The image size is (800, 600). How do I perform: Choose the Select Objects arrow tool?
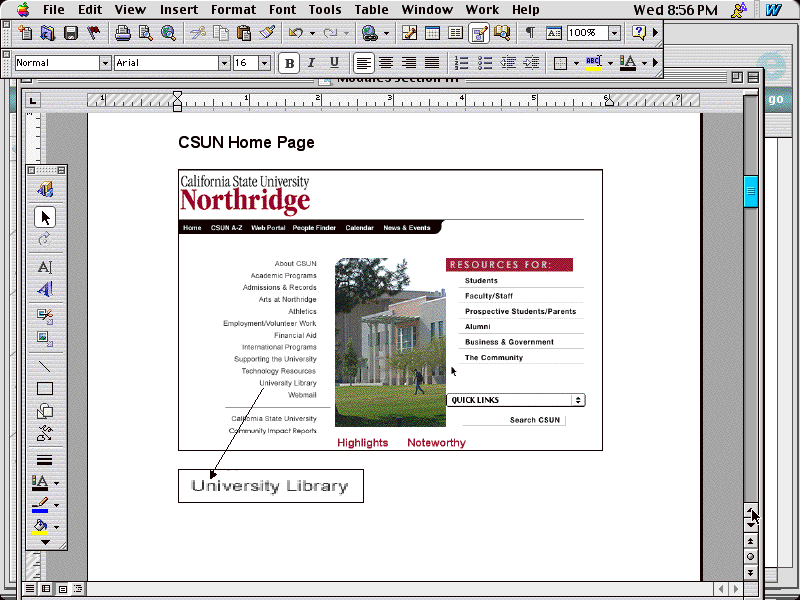45,217
